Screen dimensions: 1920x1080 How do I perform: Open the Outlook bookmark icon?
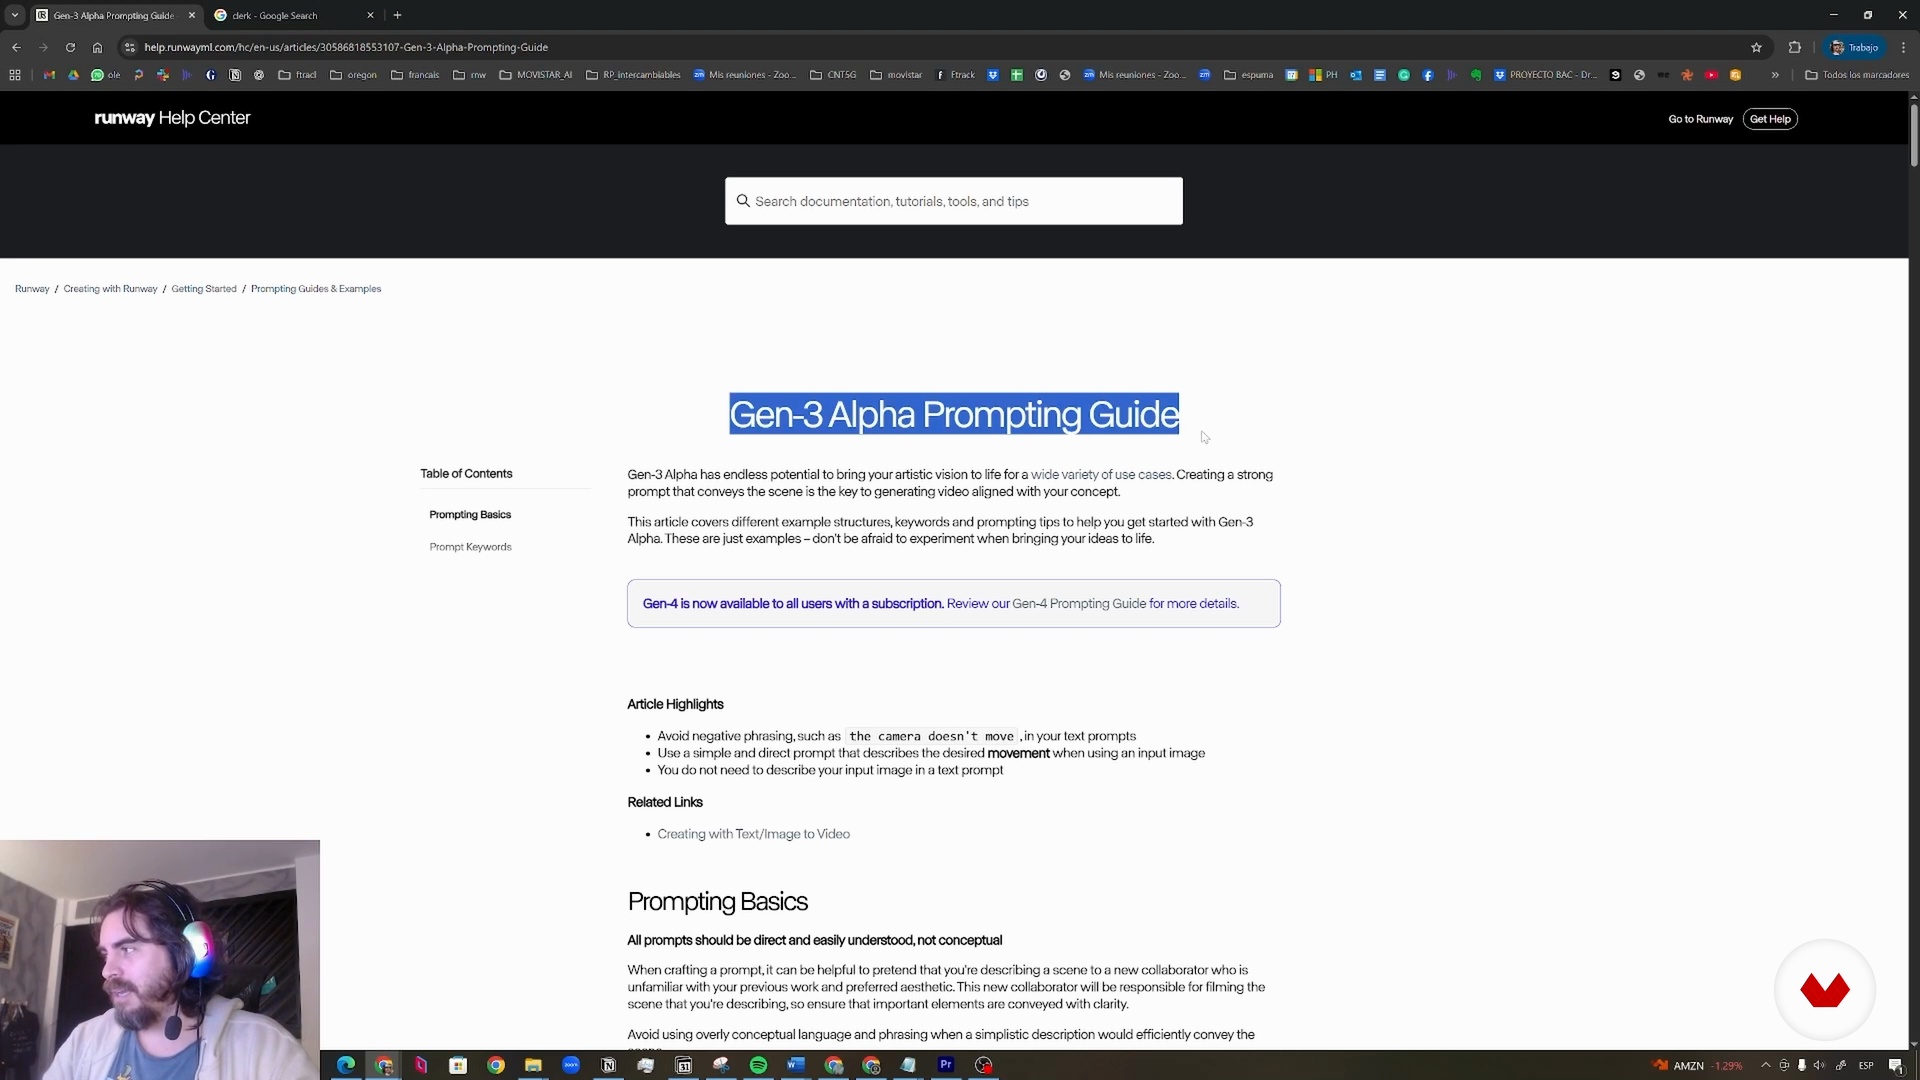(1355, 75)
